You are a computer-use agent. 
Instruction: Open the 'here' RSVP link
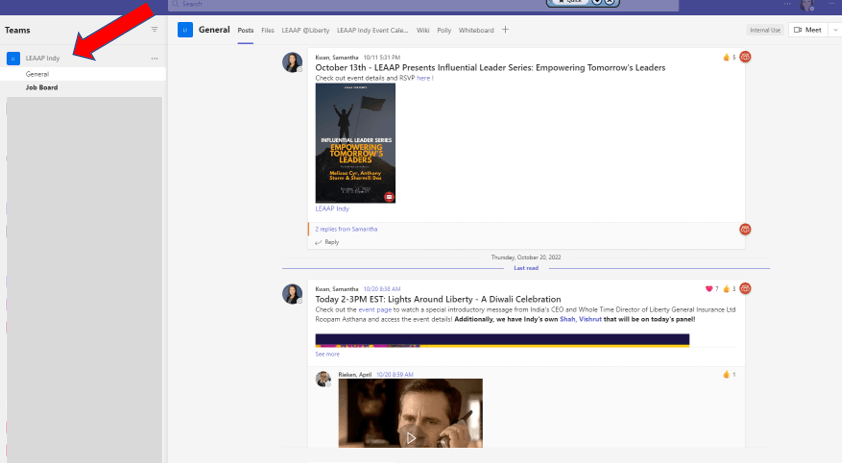424,78
